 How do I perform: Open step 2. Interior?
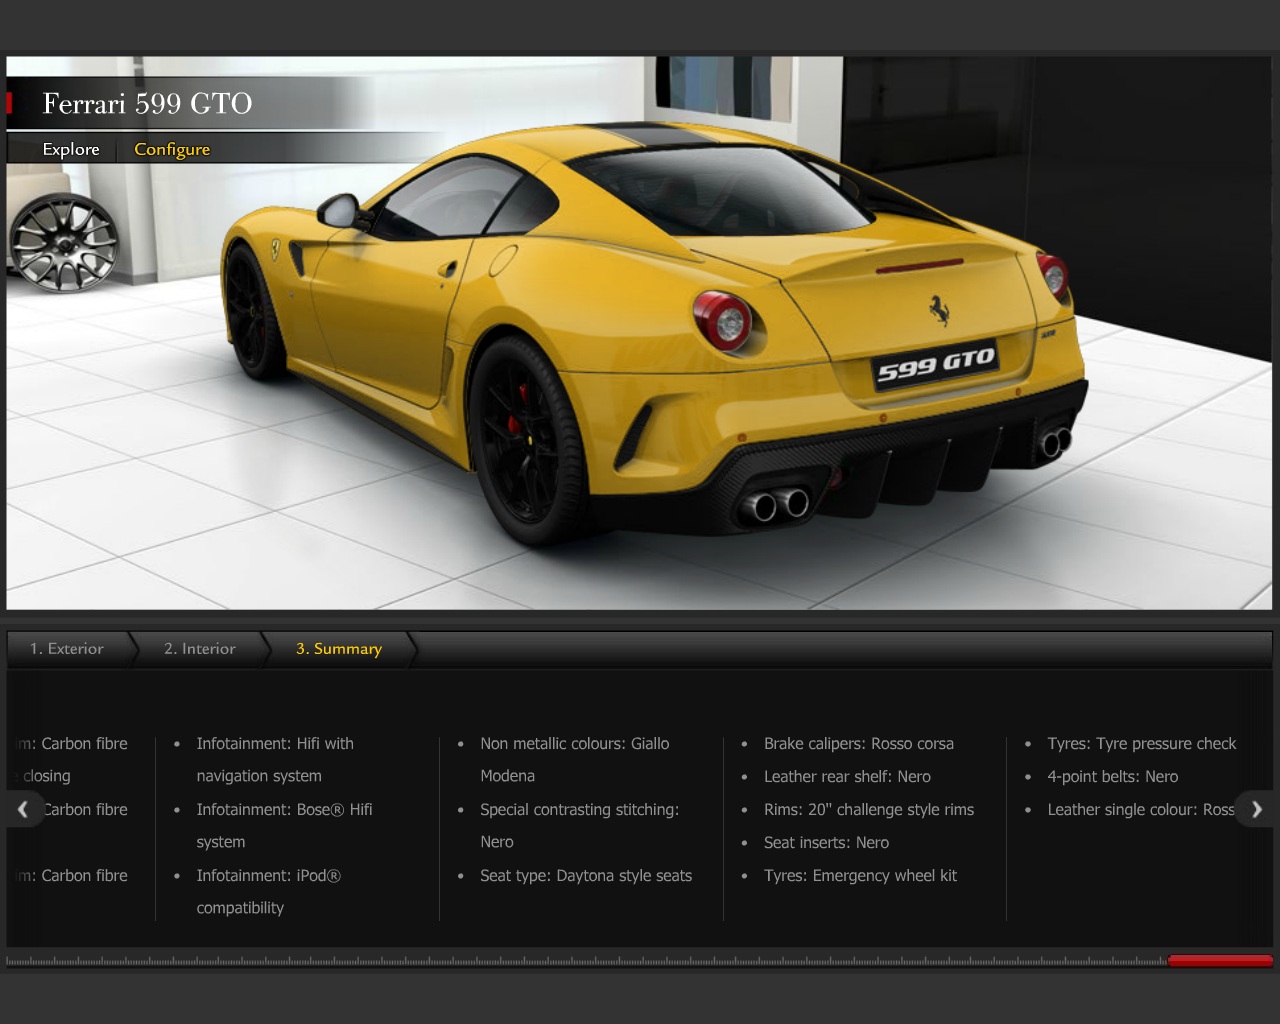(200, 649)
